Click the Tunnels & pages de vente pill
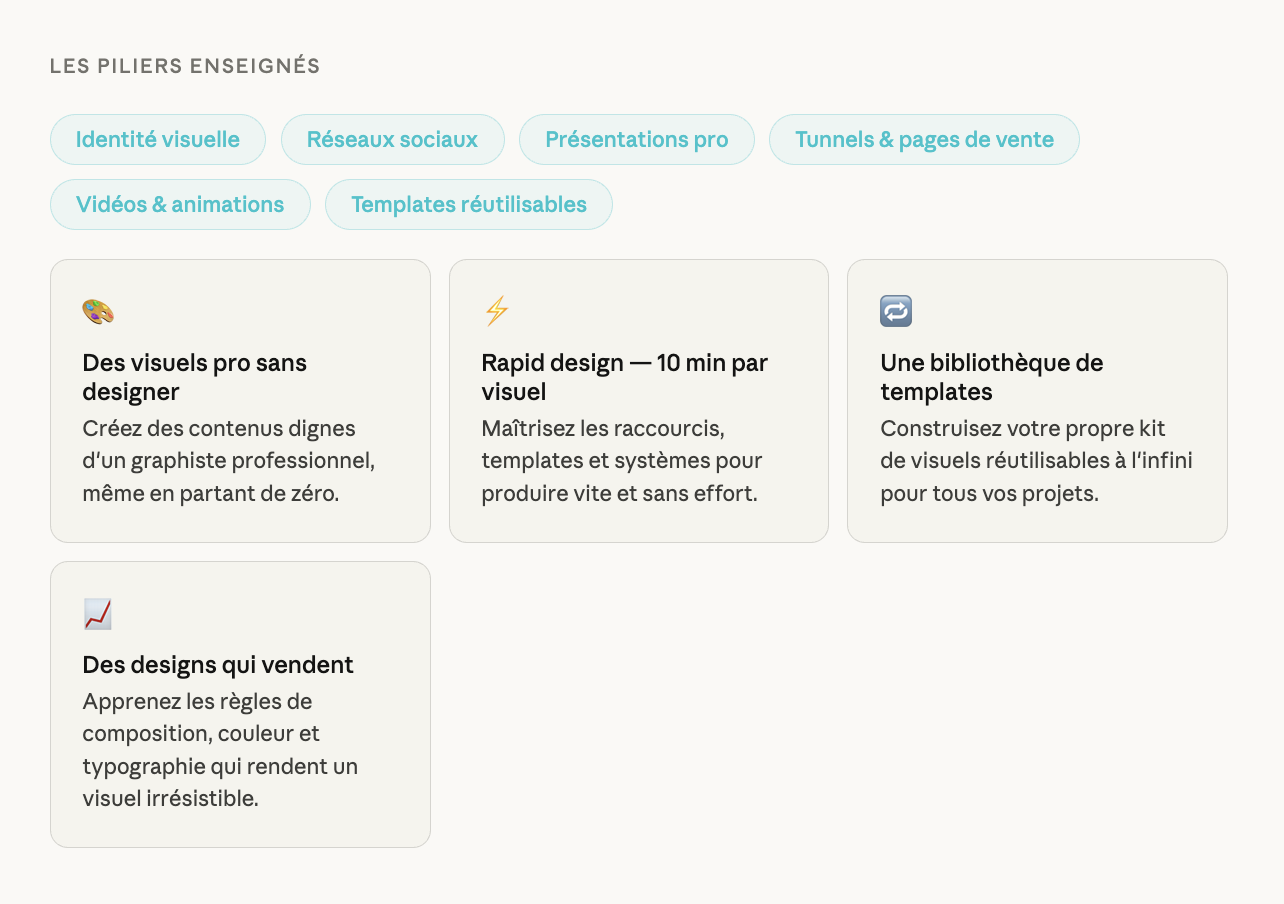Viewport: 1284px width, 904px height. pos(924,140)
